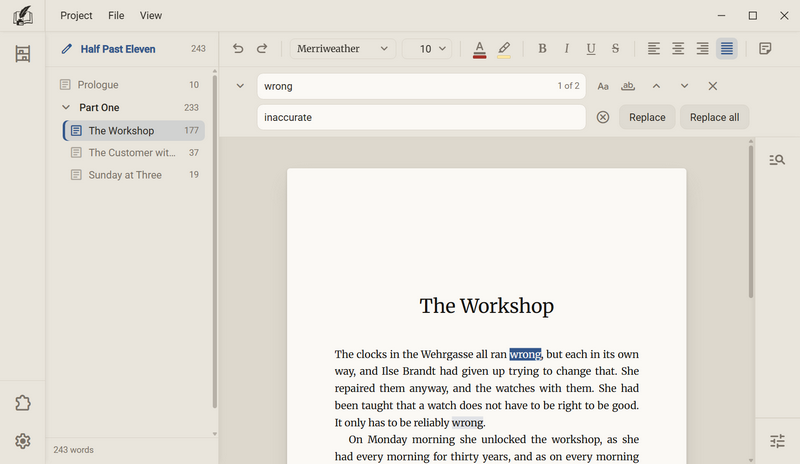
Task: Open Sunday at Three chapter
Action: click(134, 175)
